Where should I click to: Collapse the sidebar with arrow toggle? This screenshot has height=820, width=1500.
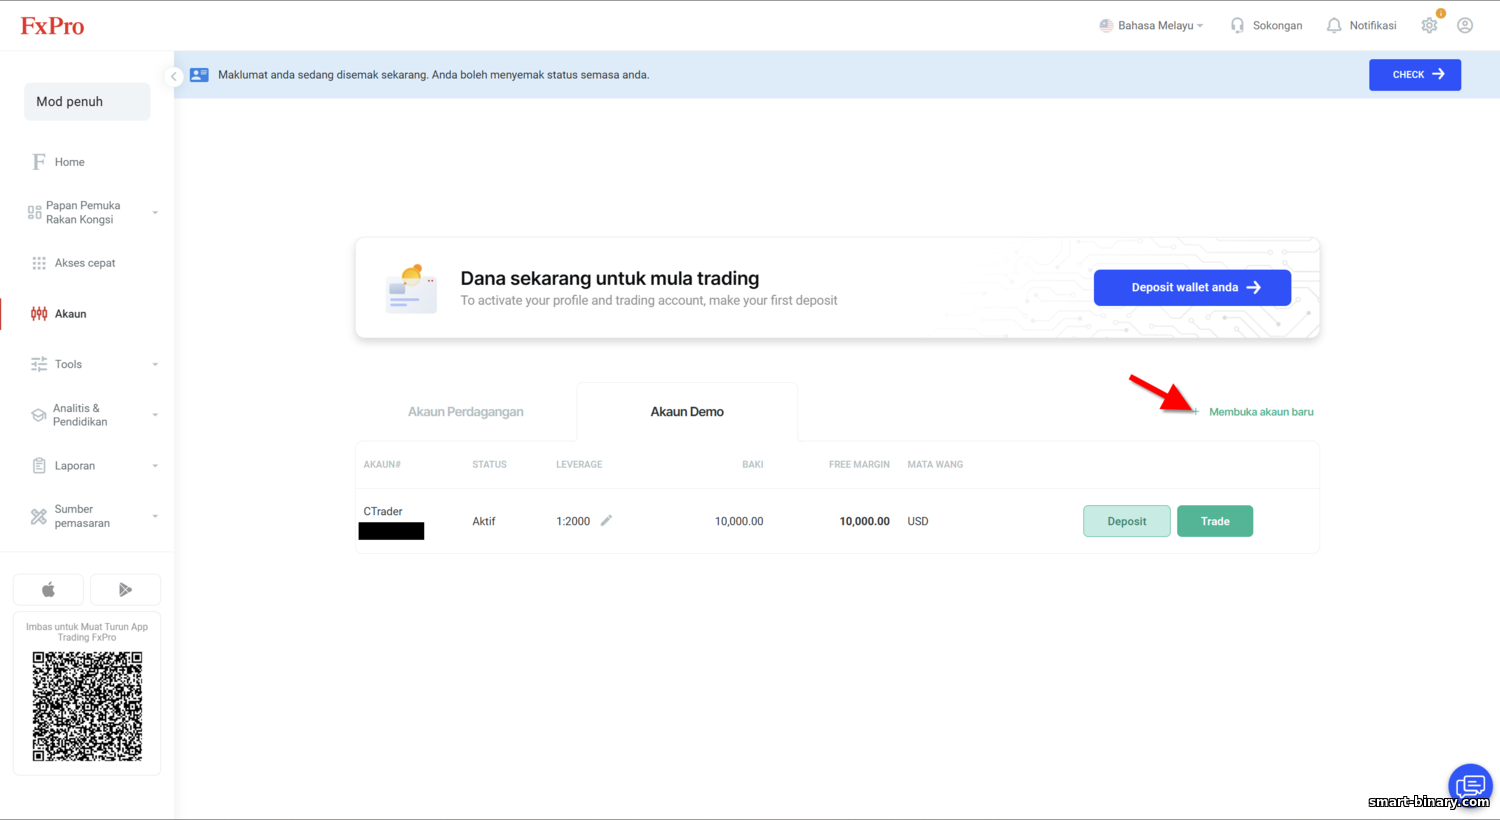[173, 76]
